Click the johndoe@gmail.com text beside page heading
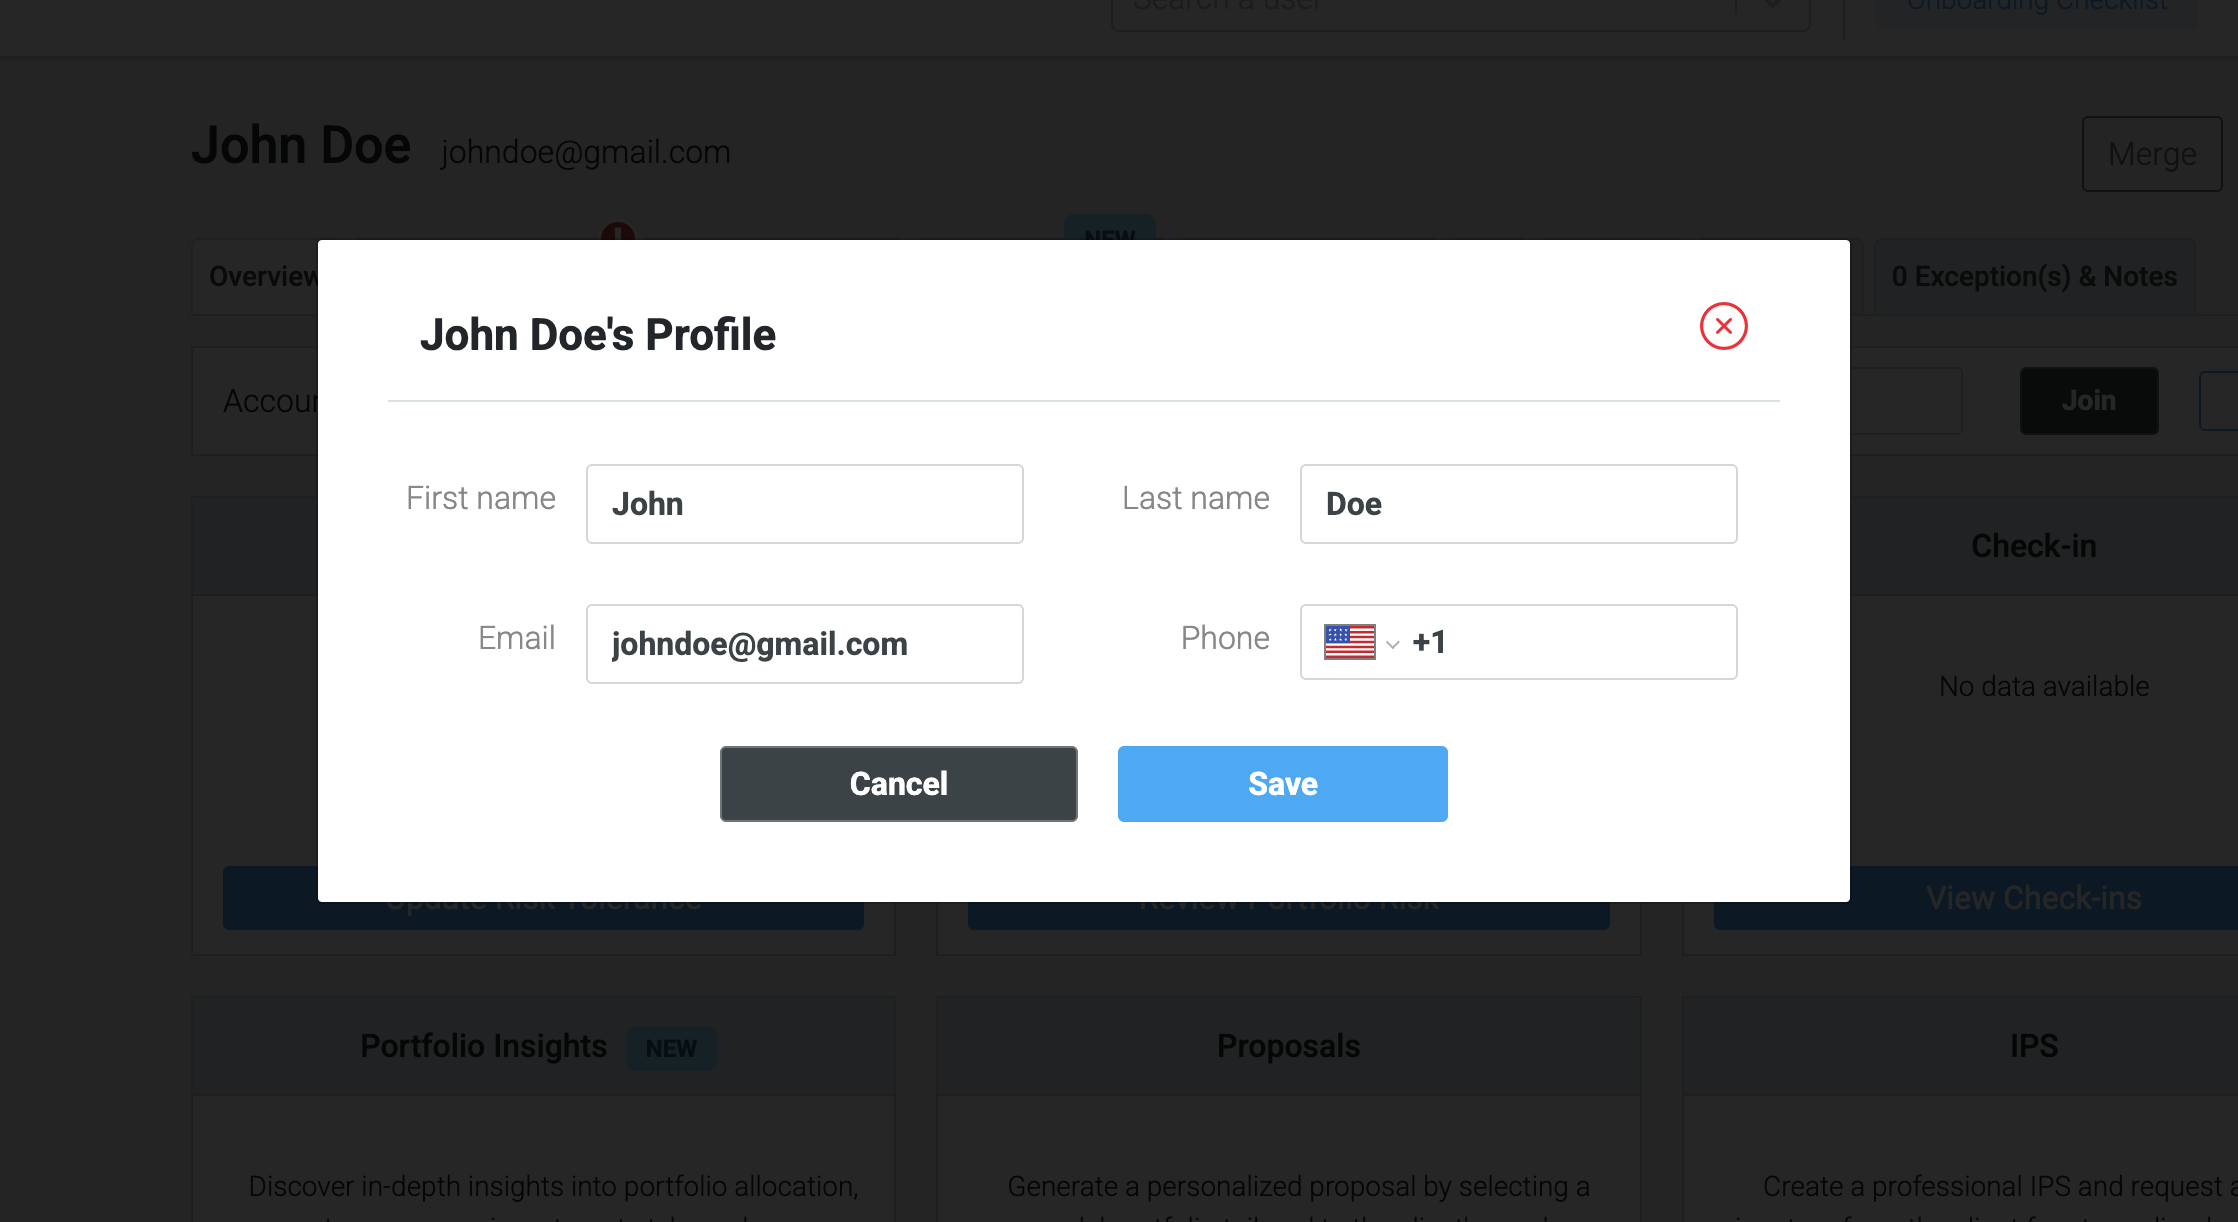Screen dimensions: 2238x1222 tap(586, 152)
